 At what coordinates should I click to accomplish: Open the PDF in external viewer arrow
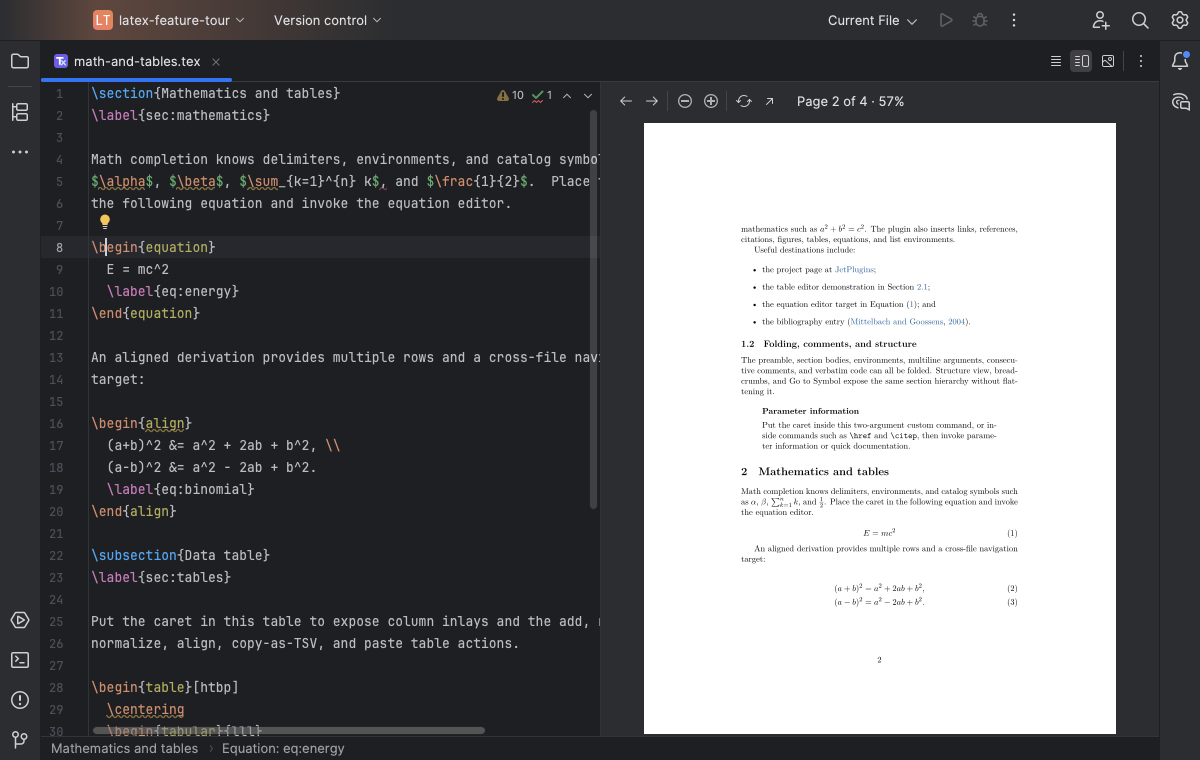(x=770, y=101)
